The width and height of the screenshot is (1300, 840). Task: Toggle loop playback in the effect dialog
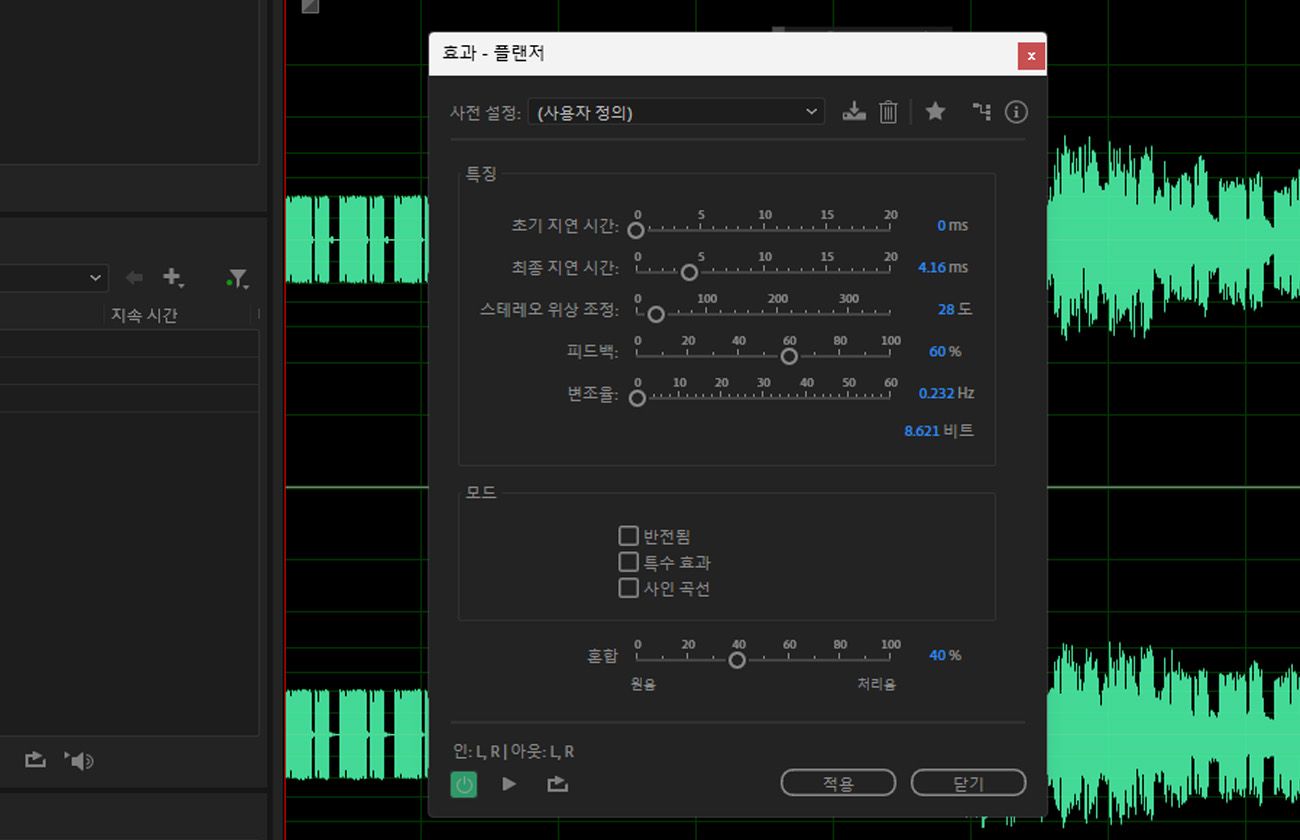[x=557, y=784]
